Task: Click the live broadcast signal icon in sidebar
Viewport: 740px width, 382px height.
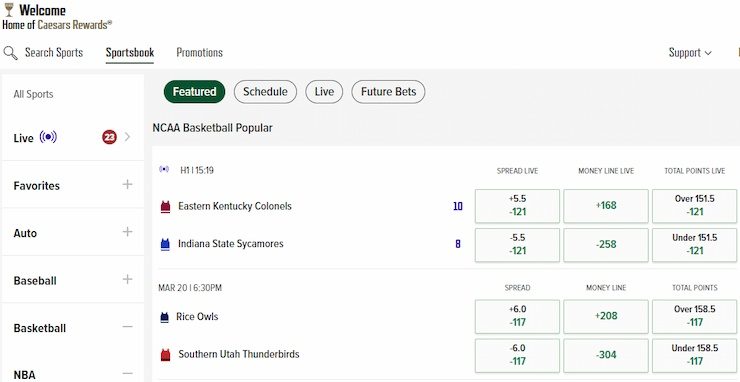Action: tap(48, 137)
